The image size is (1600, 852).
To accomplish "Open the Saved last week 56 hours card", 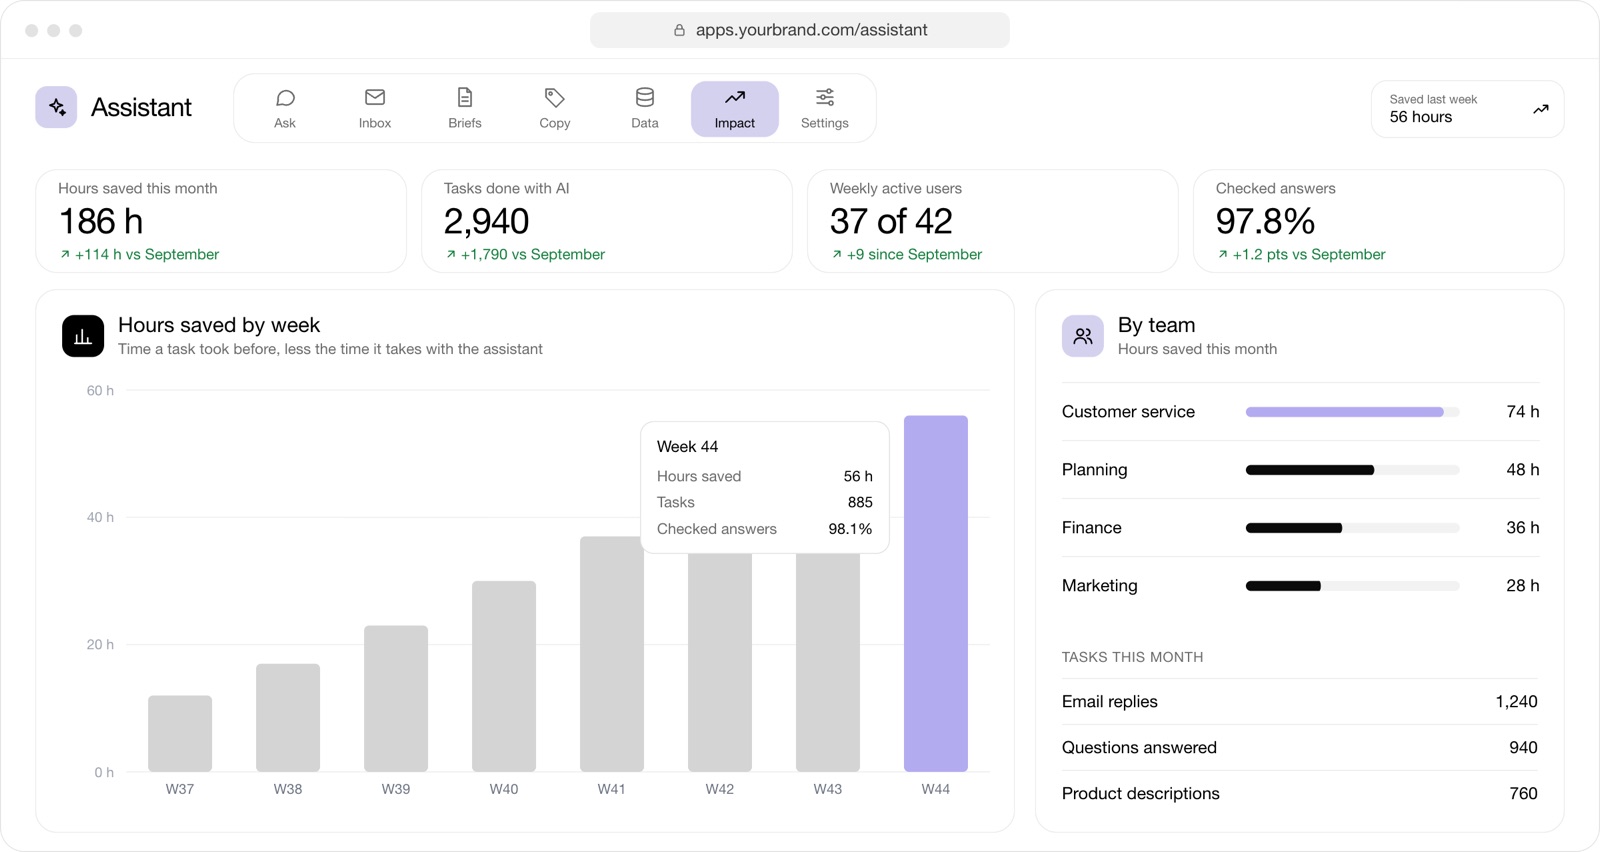I will pos(1467,109).
